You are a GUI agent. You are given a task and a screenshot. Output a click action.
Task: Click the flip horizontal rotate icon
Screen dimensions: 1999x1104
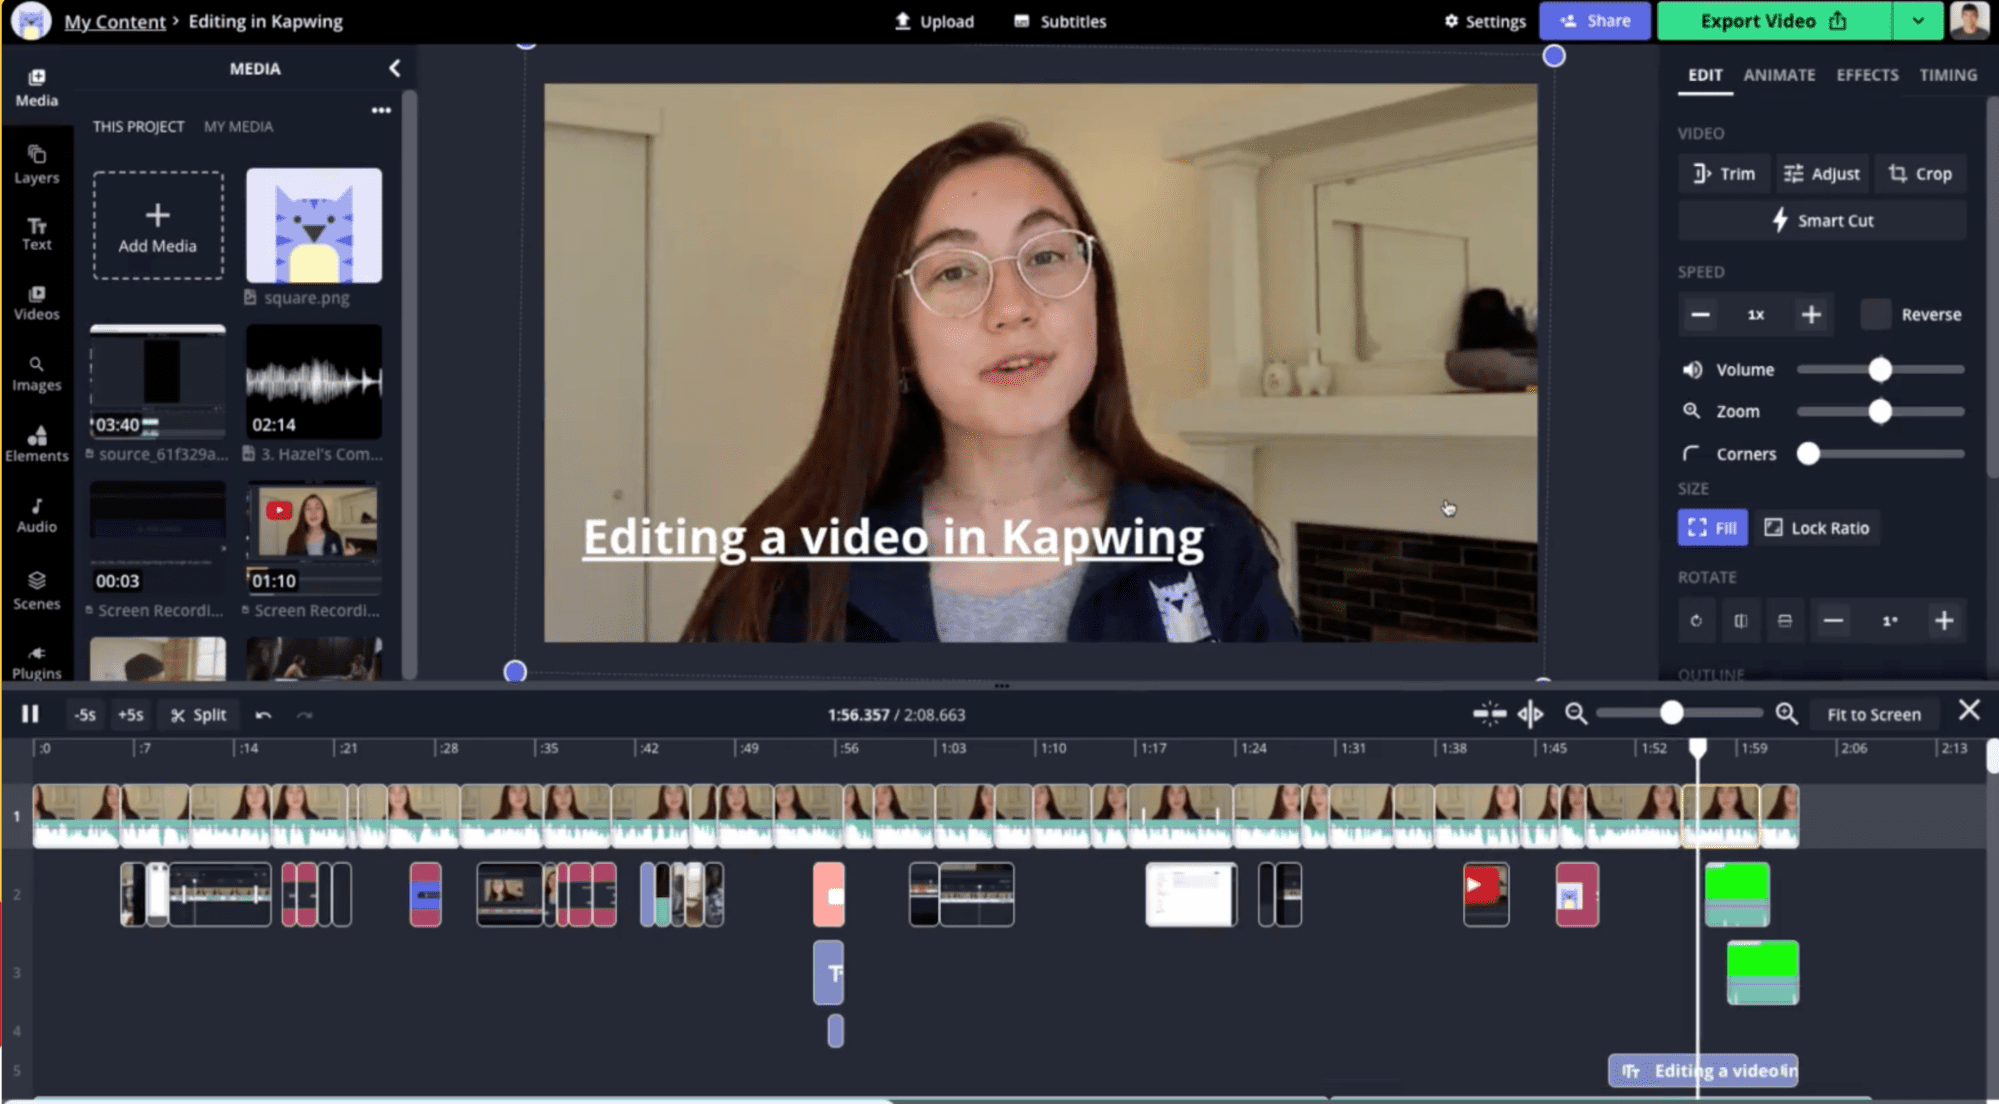point(1740,621)
